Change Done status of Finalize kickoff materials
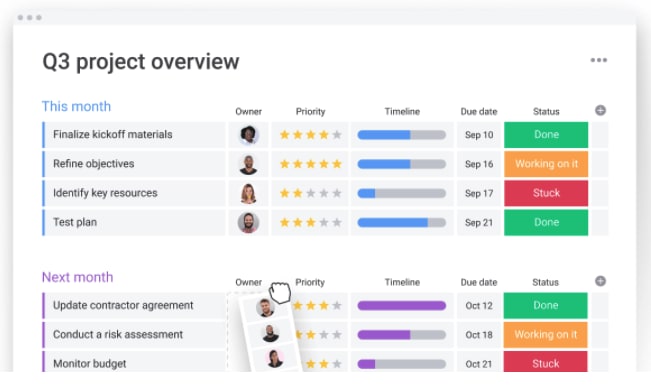Screen dimensions: 651x392 [x=546, y=135]
